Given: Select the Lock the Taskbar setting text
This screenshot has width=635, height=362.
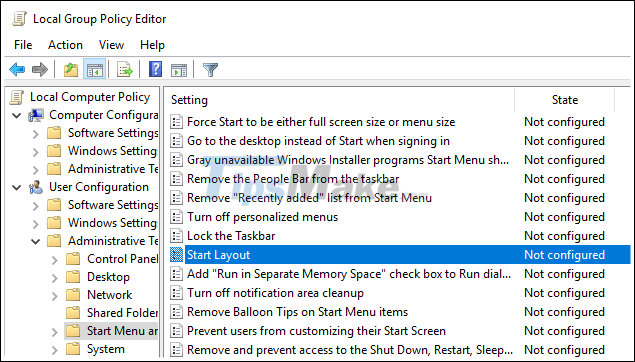Looking at the screenshot, I should pos(231,236).
